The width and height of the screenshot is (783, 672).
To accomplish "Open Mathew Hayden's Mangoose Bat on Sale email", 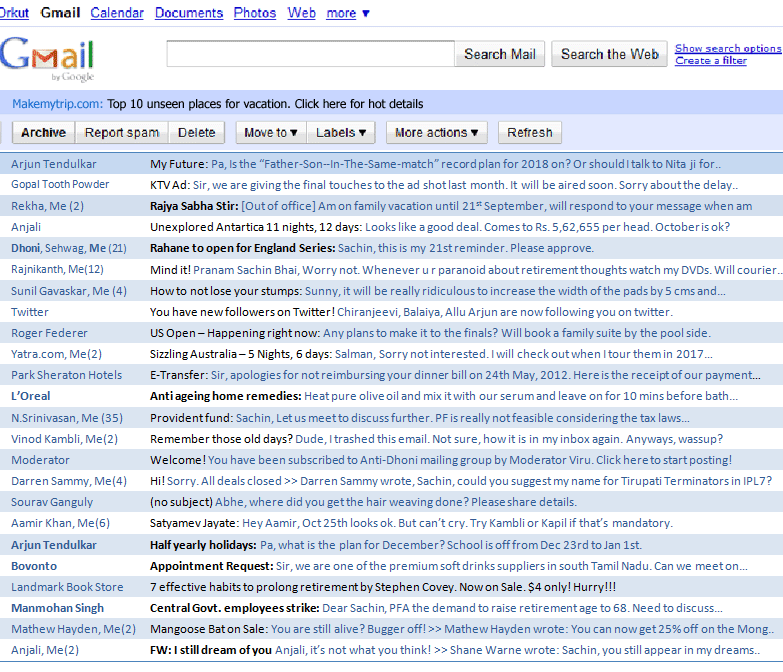I will 392,629.
